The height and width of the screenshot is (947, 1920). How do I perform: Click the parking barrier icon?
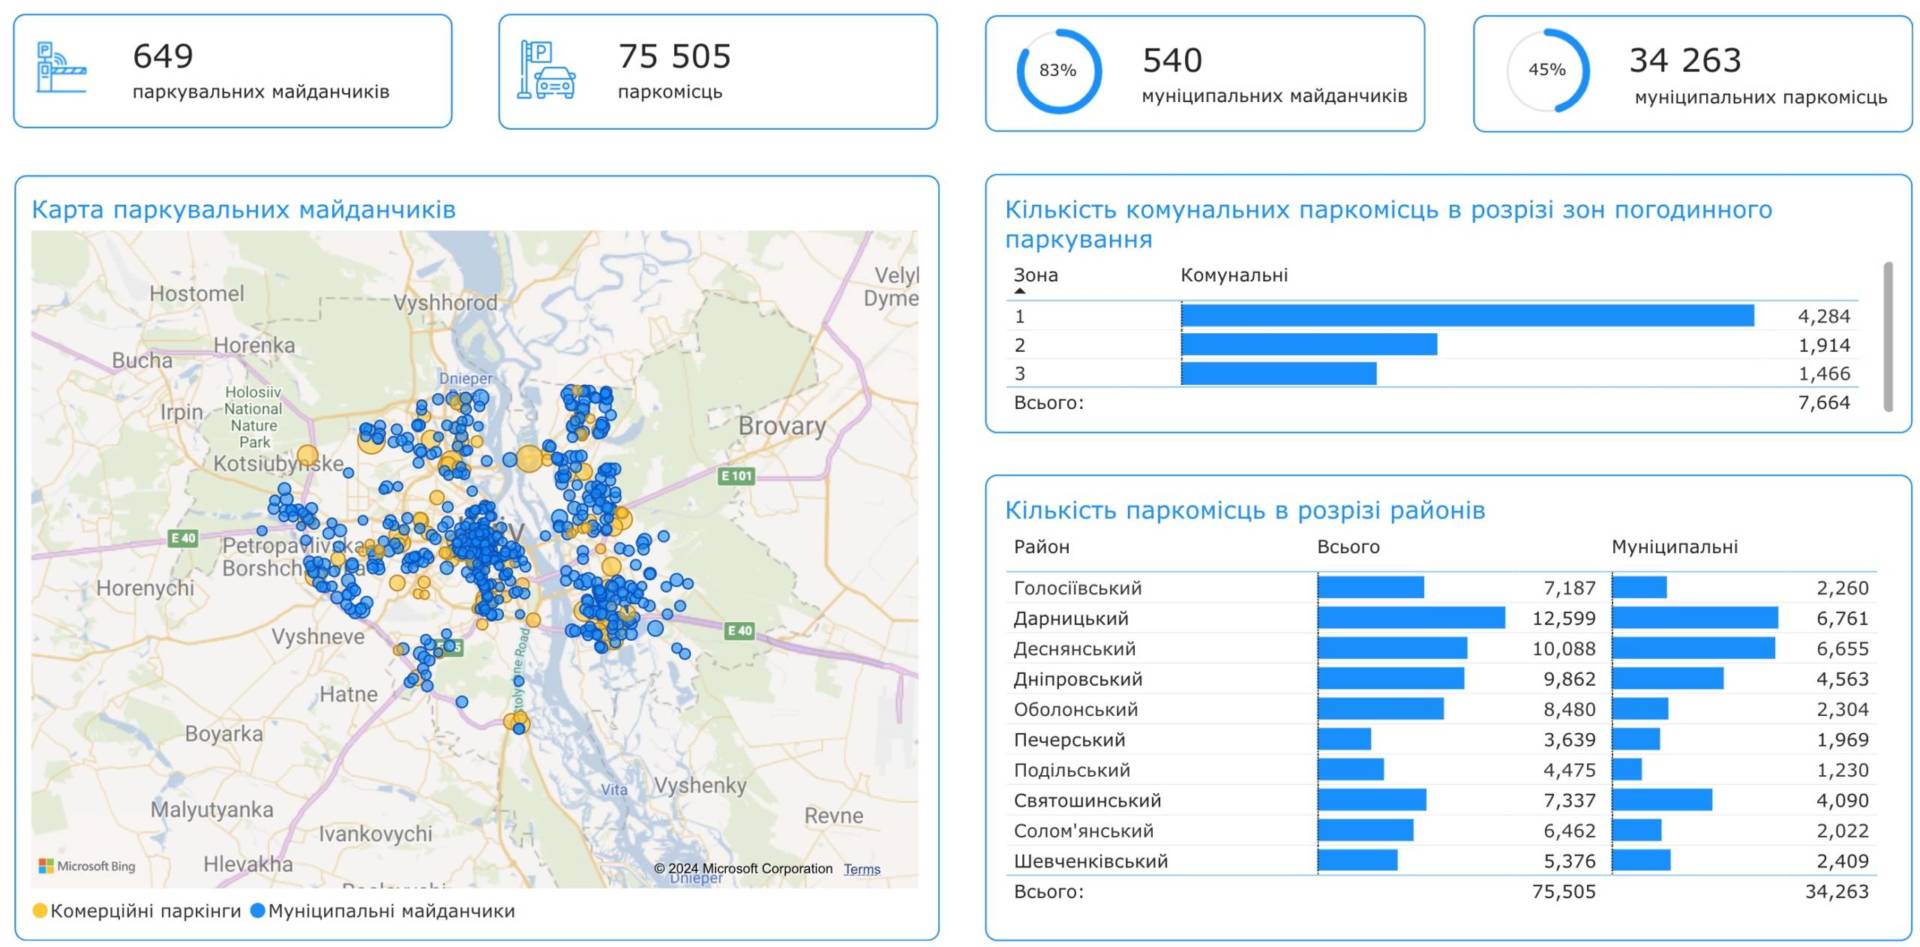(61, 68)
